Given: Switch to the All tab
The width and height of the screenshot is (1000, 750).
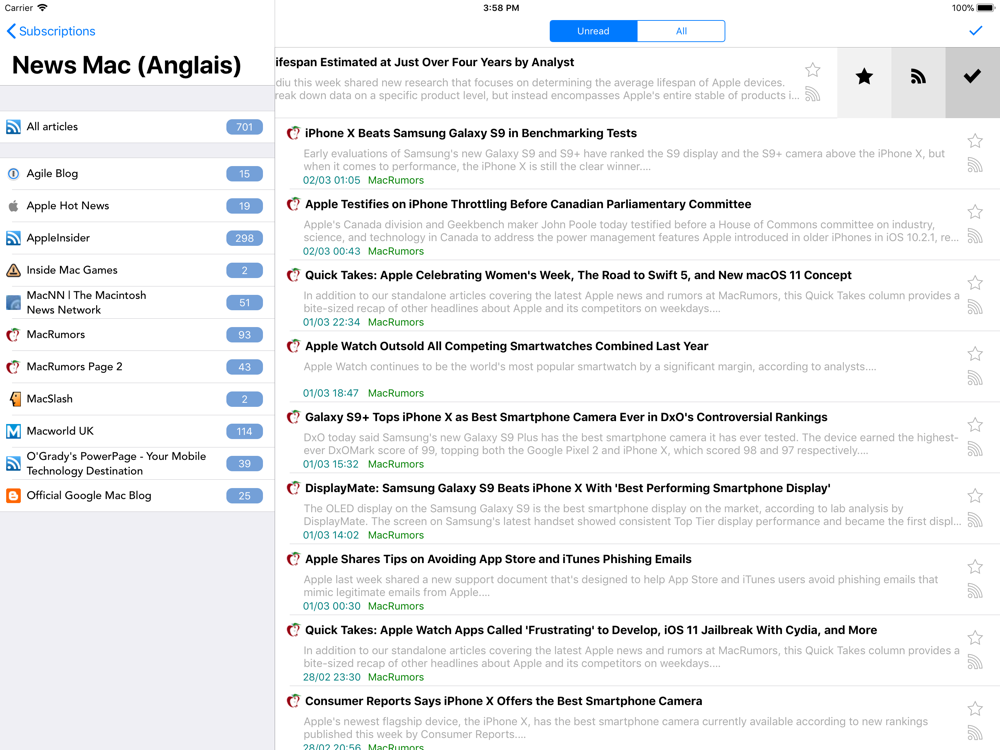Looking at the screenshot, I should pyautogui.click(x=681, y=31).
